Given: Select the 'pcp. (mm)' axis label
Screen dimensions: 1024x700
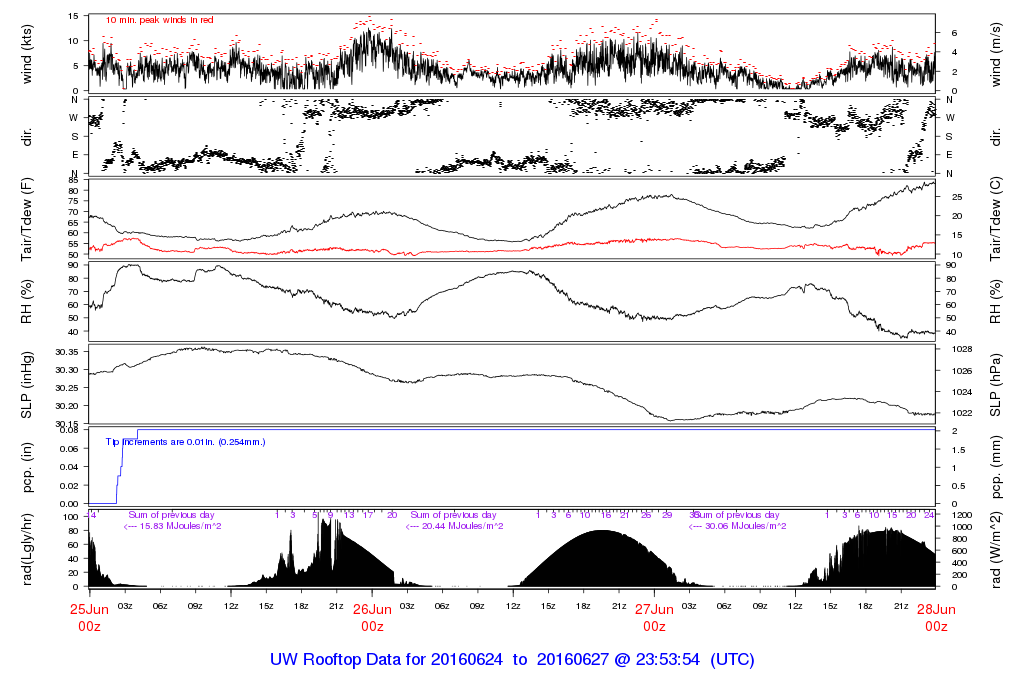Looking at the screenshot, I should tap(999, 466).
